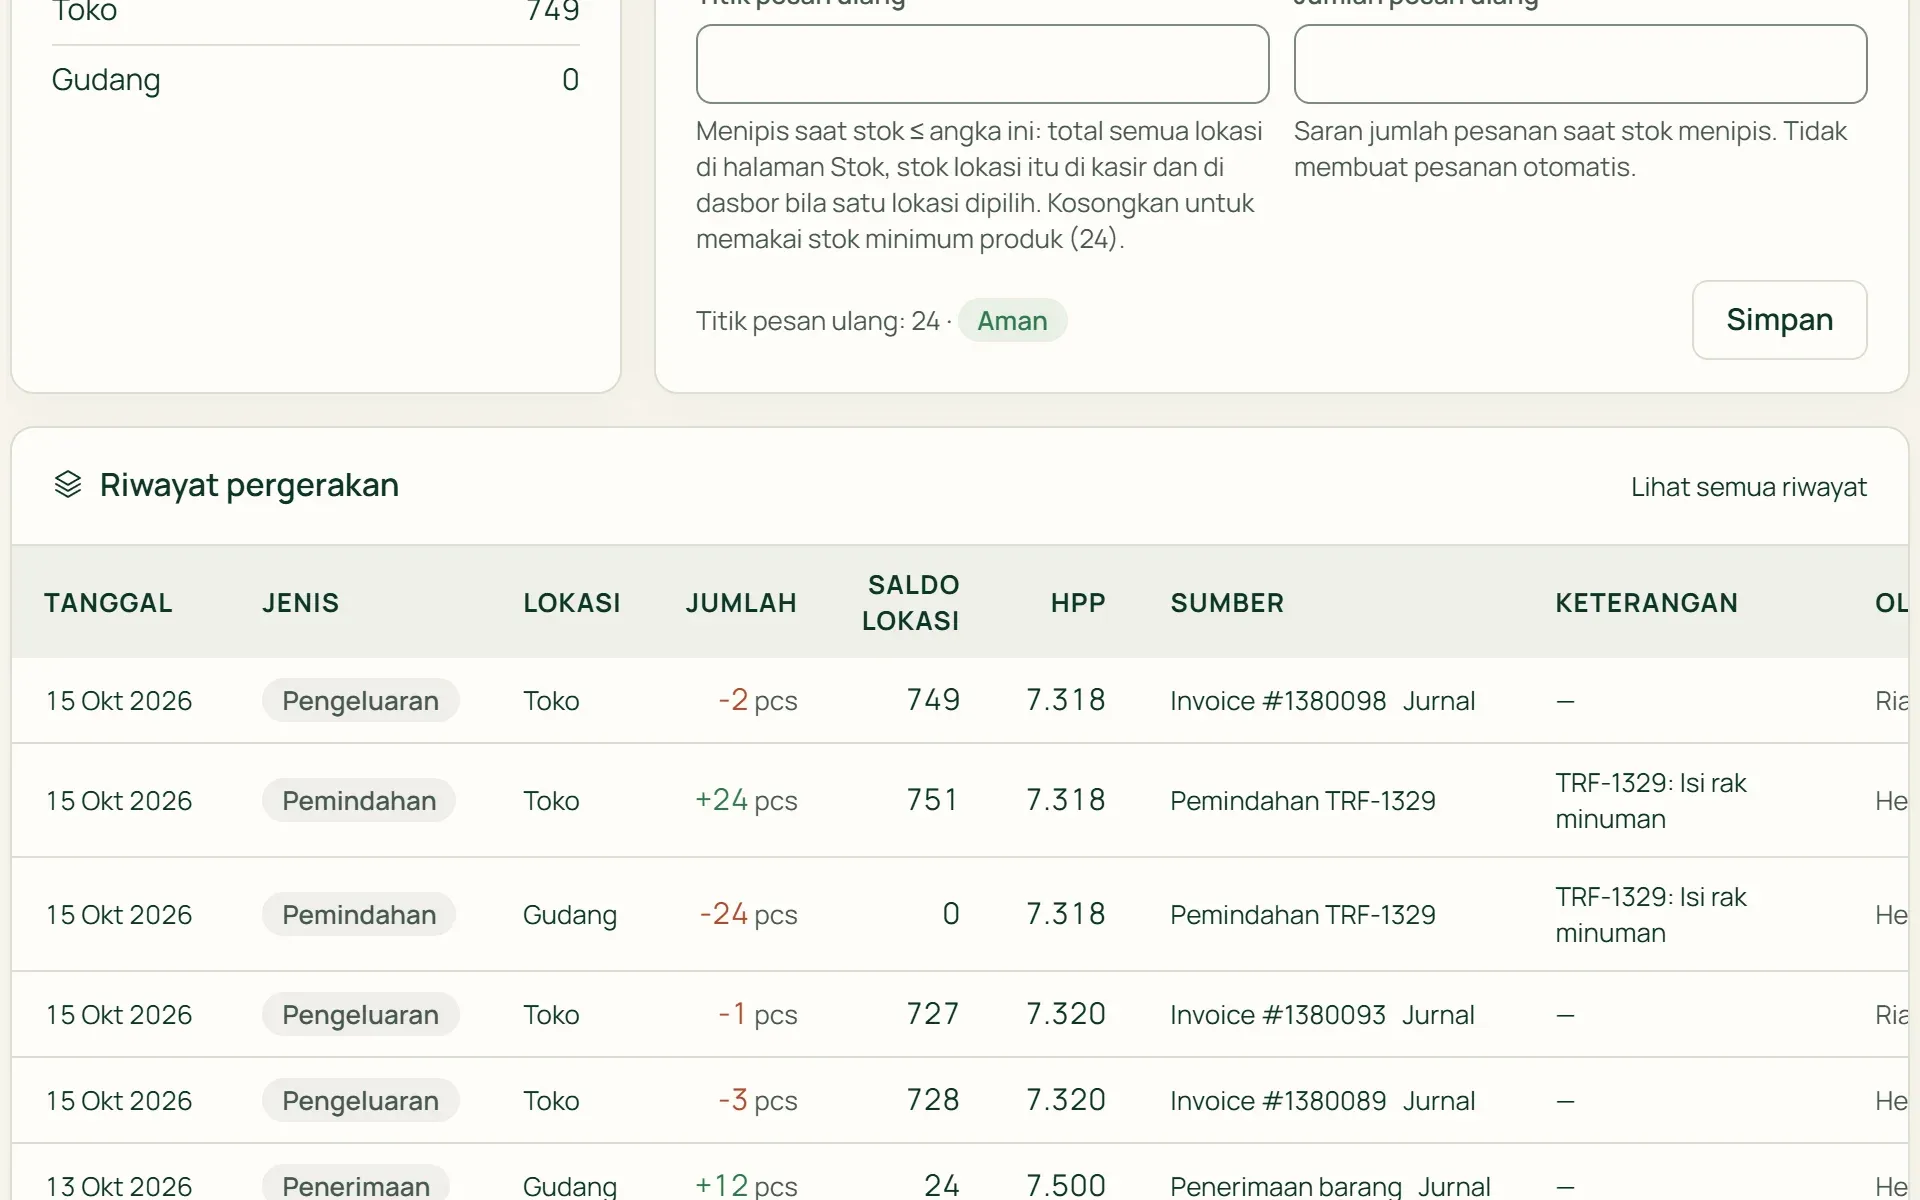Click the +24 pcs quantity cell
This screenshot has height=1200, width=1920.
tap(746, 801)
